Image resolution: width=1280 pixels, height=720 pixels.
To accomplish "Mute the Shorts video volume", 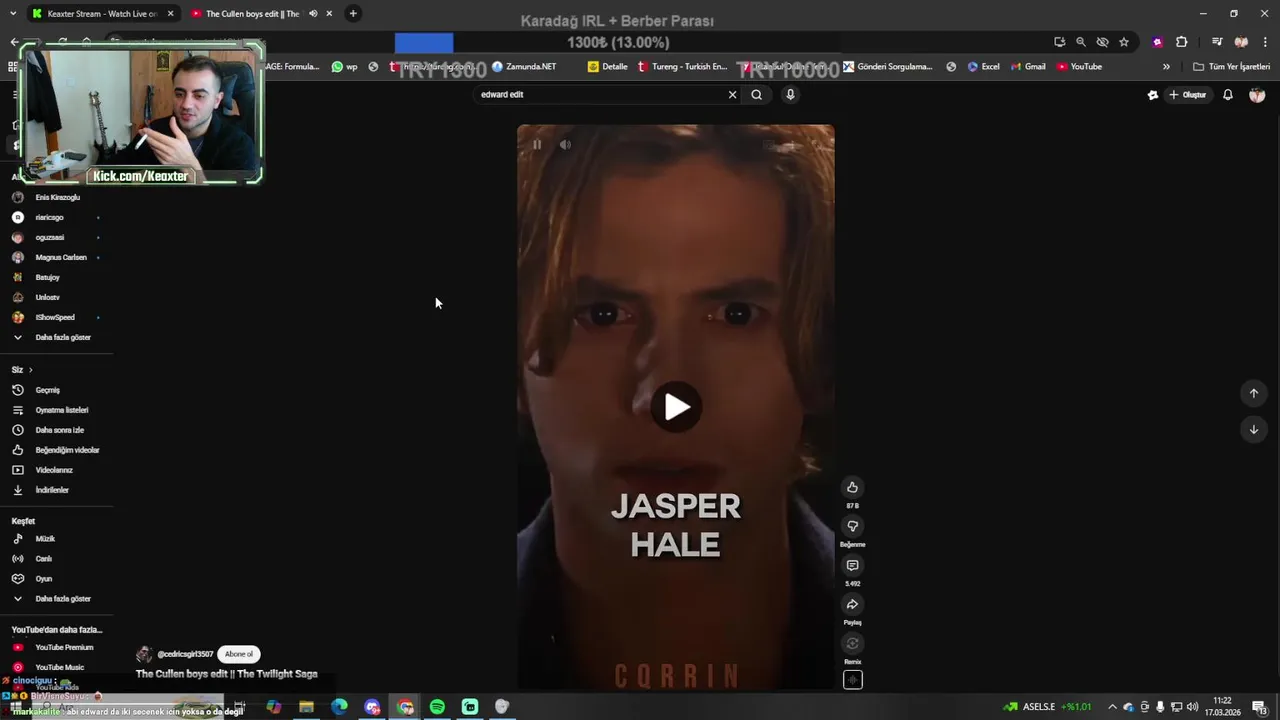I will point(565,145).
